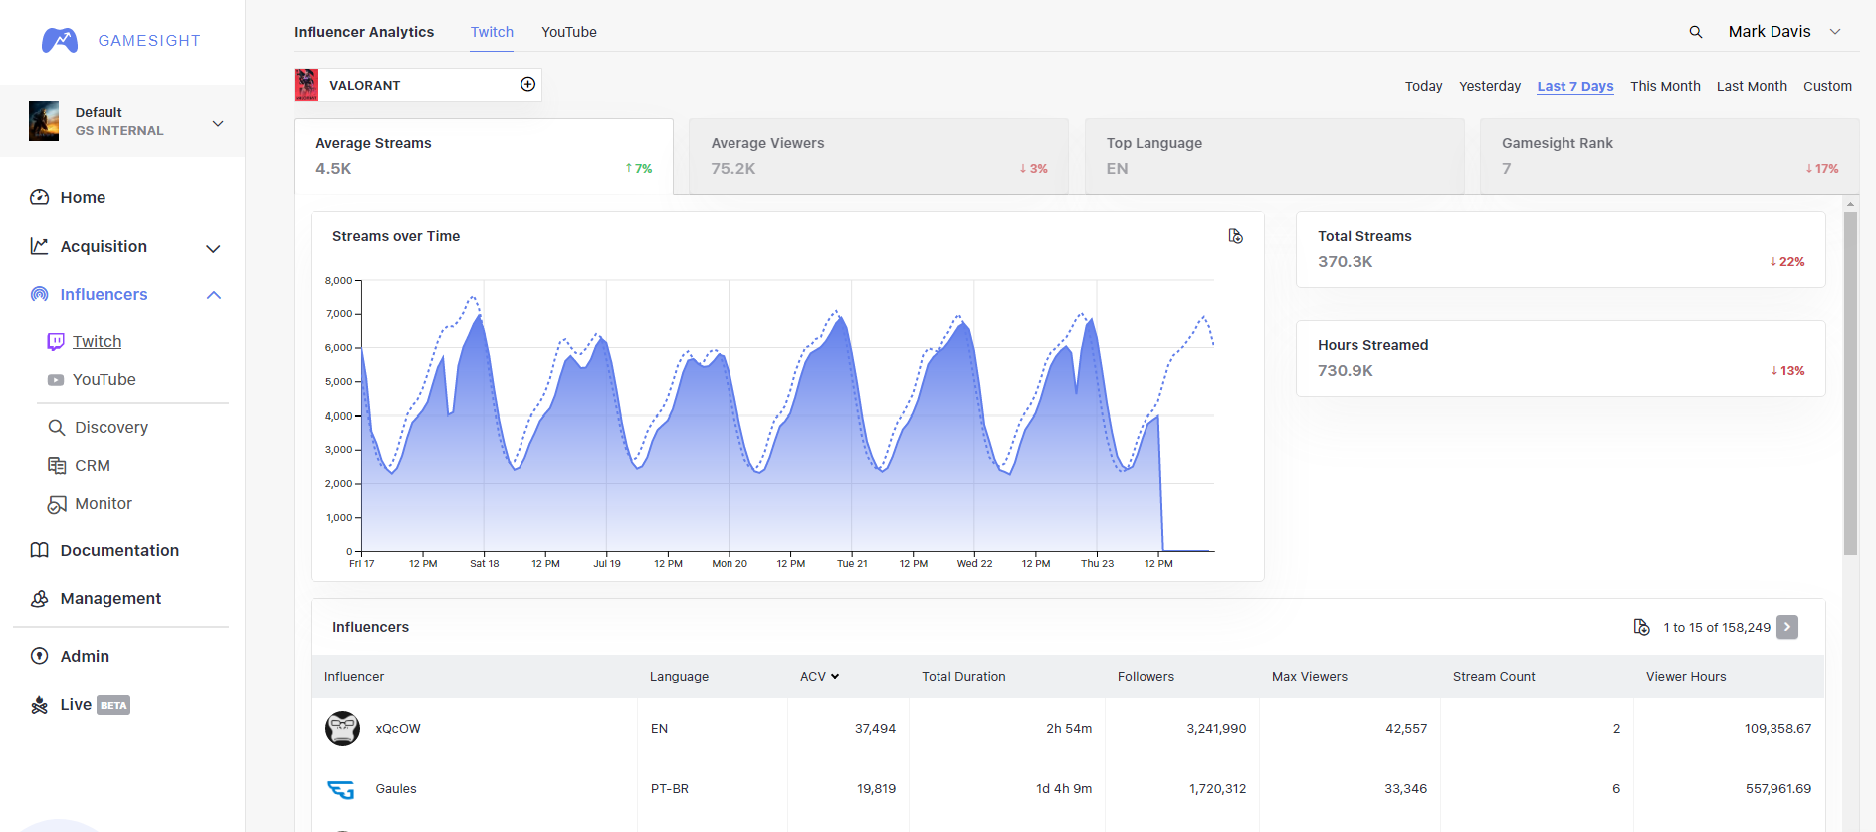Go to next page of influencers
The height and width of the screenshot is (832, 1876).
point(1787,627)
